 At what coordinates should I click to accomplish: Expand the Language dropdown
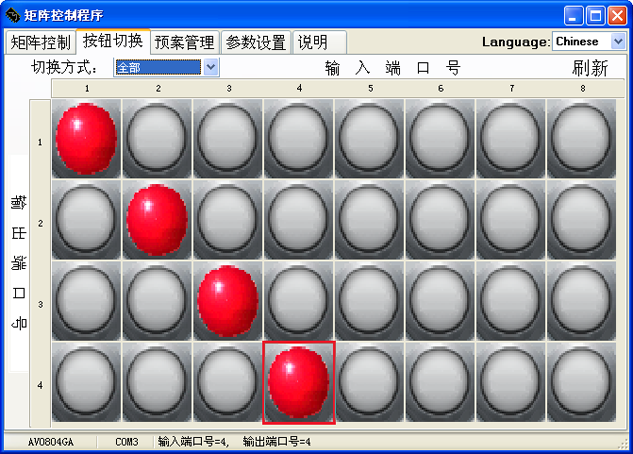coord(617,42)
